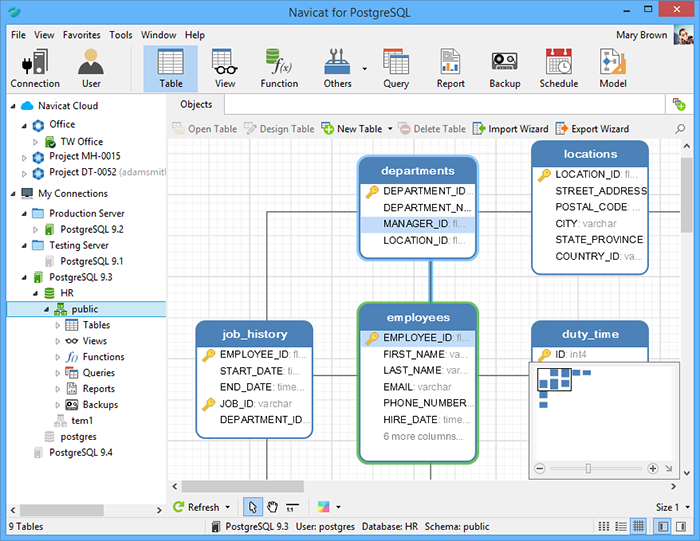The image size is (700, 541).
Task: Open the Connection tool
Action: point(35,69)
